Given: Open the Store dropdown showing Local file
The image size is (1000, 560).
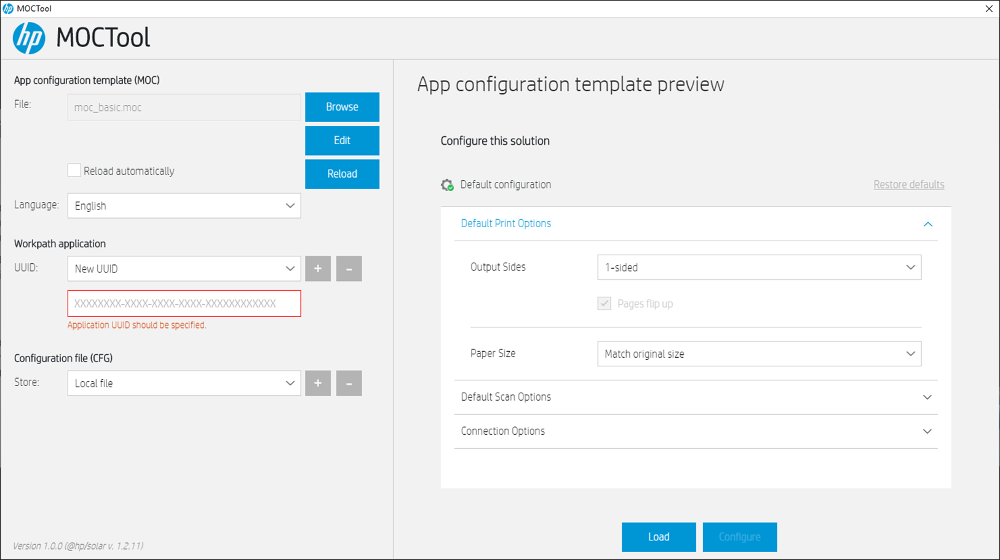Looking at the screenshot, I should tap(184, 383).
